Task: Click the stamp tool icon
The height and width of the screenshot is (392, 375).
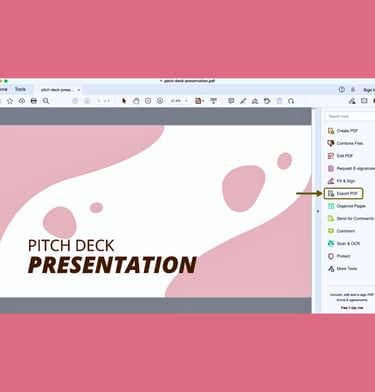Action: click(267, 101)
